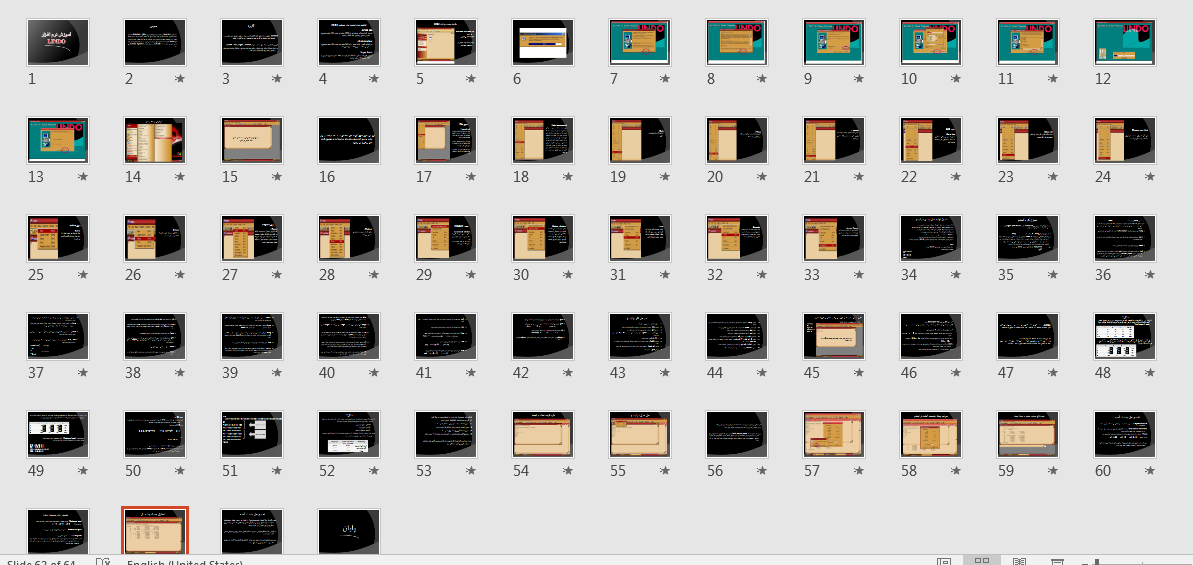Select the slide 1 title thumbnail
The image size is (1193, 565).
click(x=58, y=43)
